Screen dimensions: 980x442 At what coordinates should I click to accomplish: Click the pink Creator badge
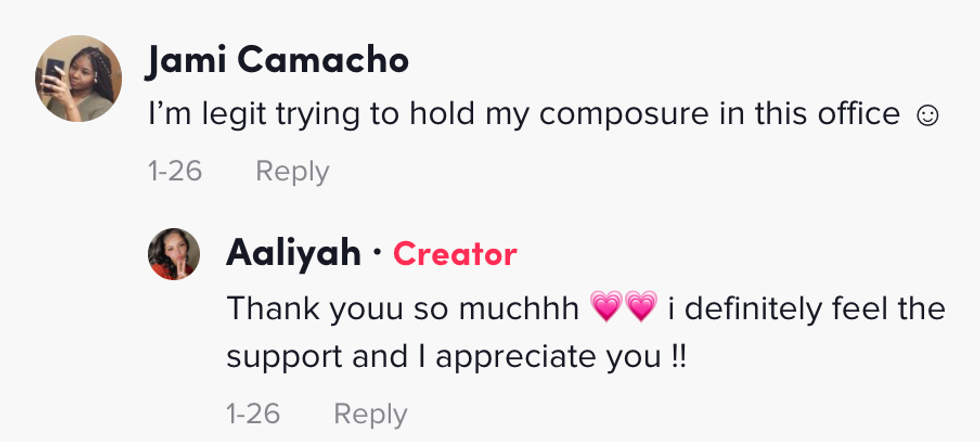click(455, 254)
